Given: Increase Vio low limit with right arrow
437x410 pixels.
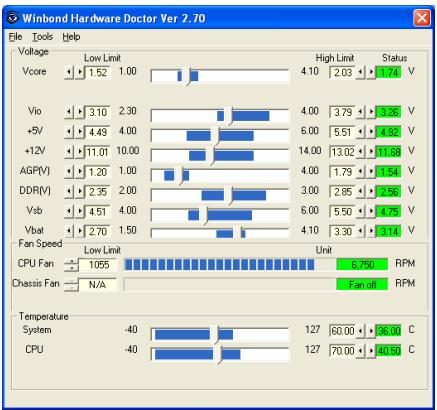Looking at the screenshot, I should pos(80,112).
